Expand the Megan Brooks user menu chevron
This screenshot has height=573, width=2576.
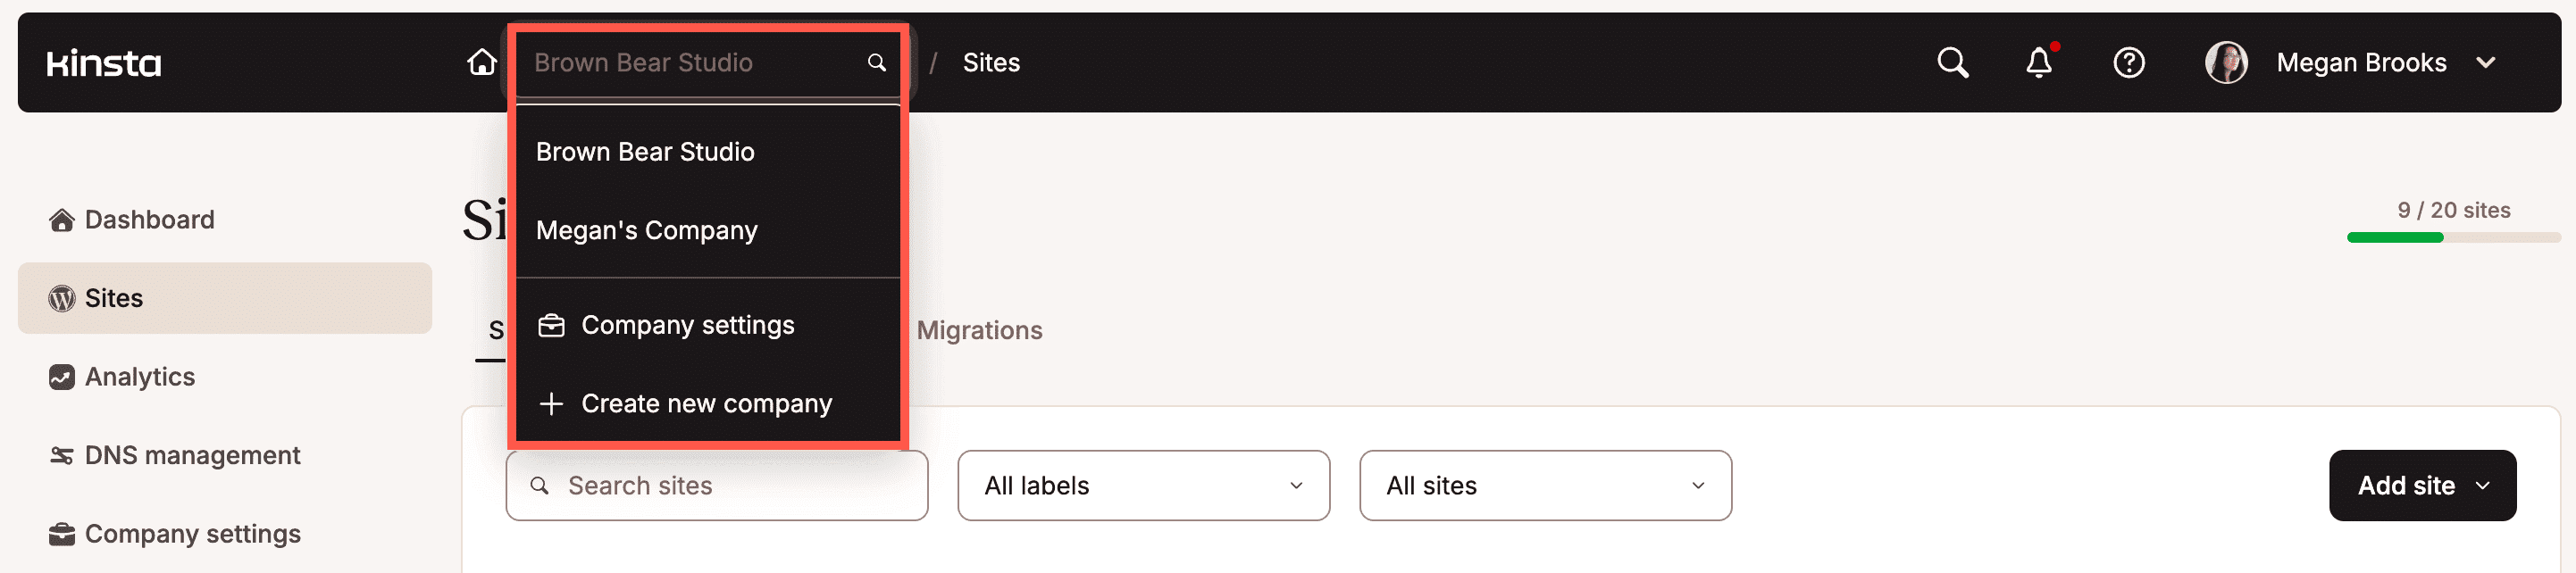point(2485,63)
